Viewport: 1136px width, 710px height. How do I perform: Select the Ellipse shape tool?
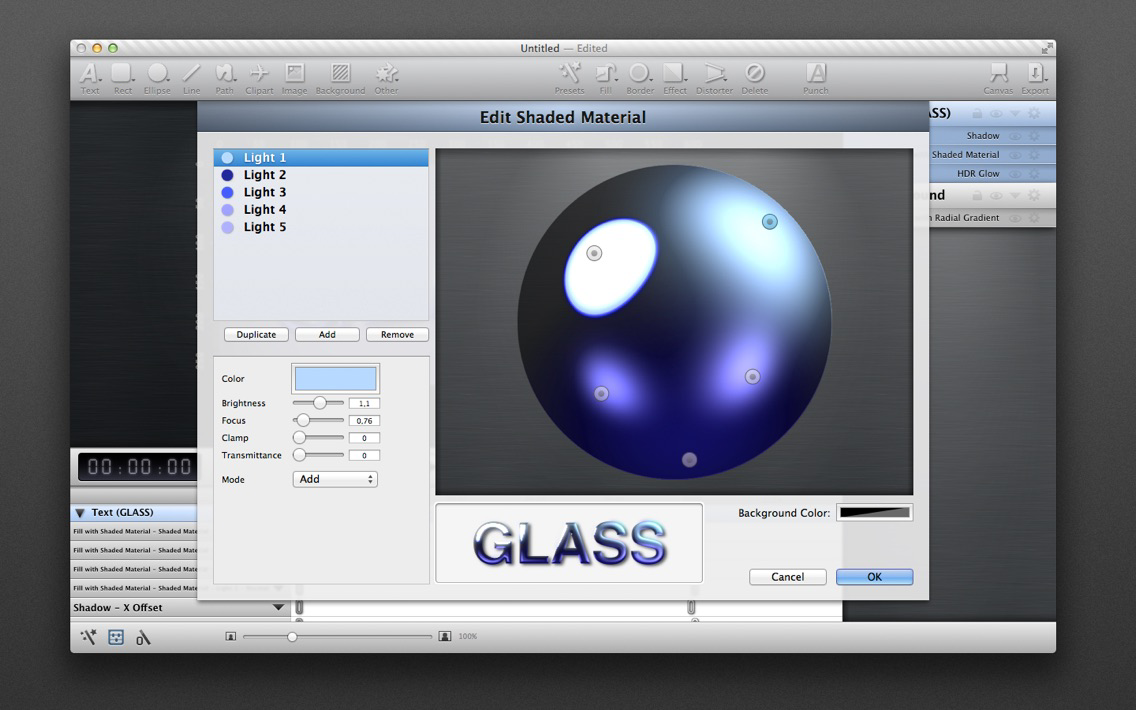click(157, 78)
